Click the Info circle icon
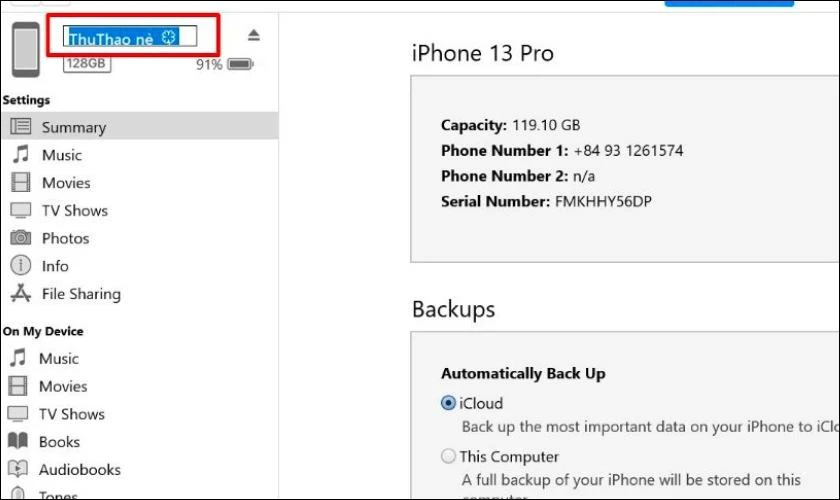The height and width of the screenshot is (500, 840). 20,265
